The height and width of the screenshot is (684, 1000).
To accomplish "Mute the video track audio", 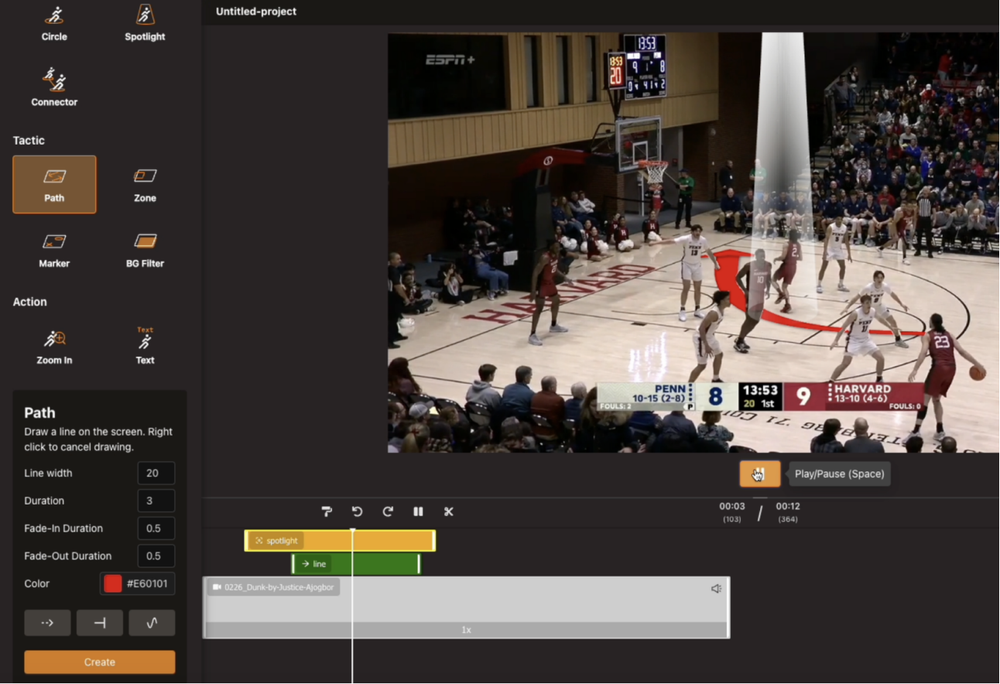I will point(716,588).
